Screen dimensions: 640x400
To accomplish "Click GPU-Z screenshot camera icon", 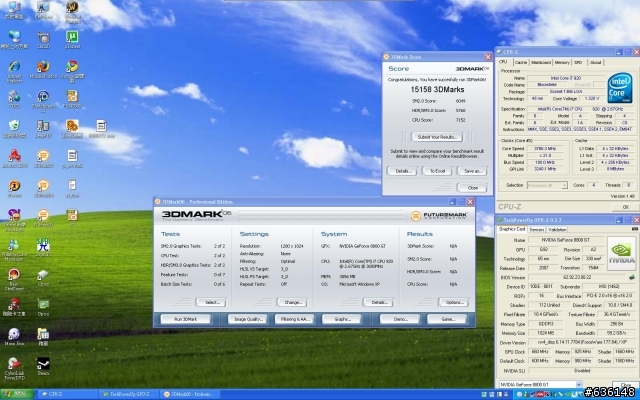I will 635,229.
